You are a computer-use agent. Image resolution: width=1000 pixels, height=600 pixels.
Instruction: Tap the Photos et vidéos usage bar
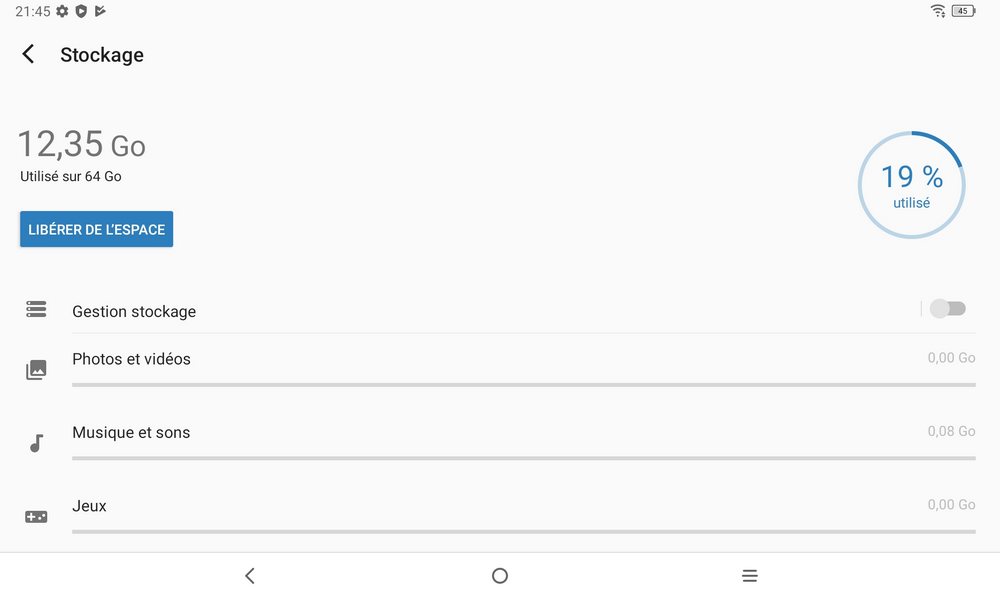click(523, 384)
